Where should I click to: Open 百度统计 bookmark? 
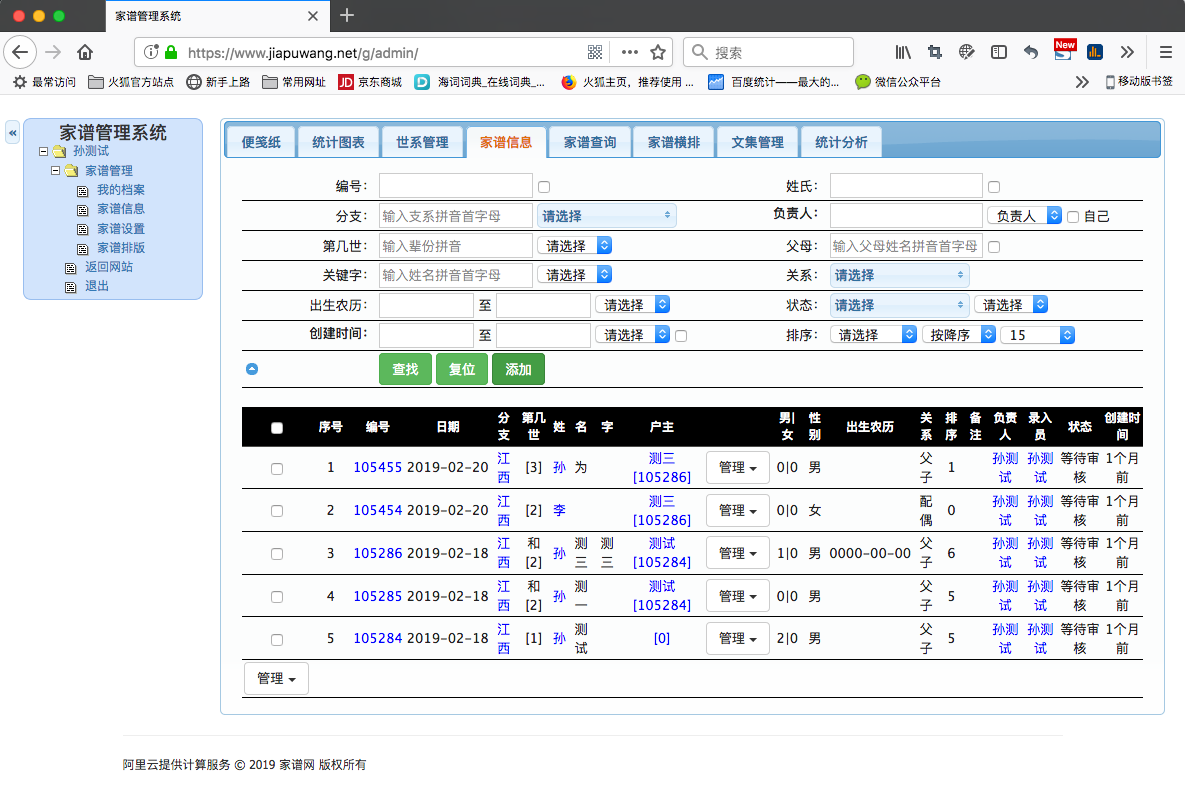coord(774,82)
